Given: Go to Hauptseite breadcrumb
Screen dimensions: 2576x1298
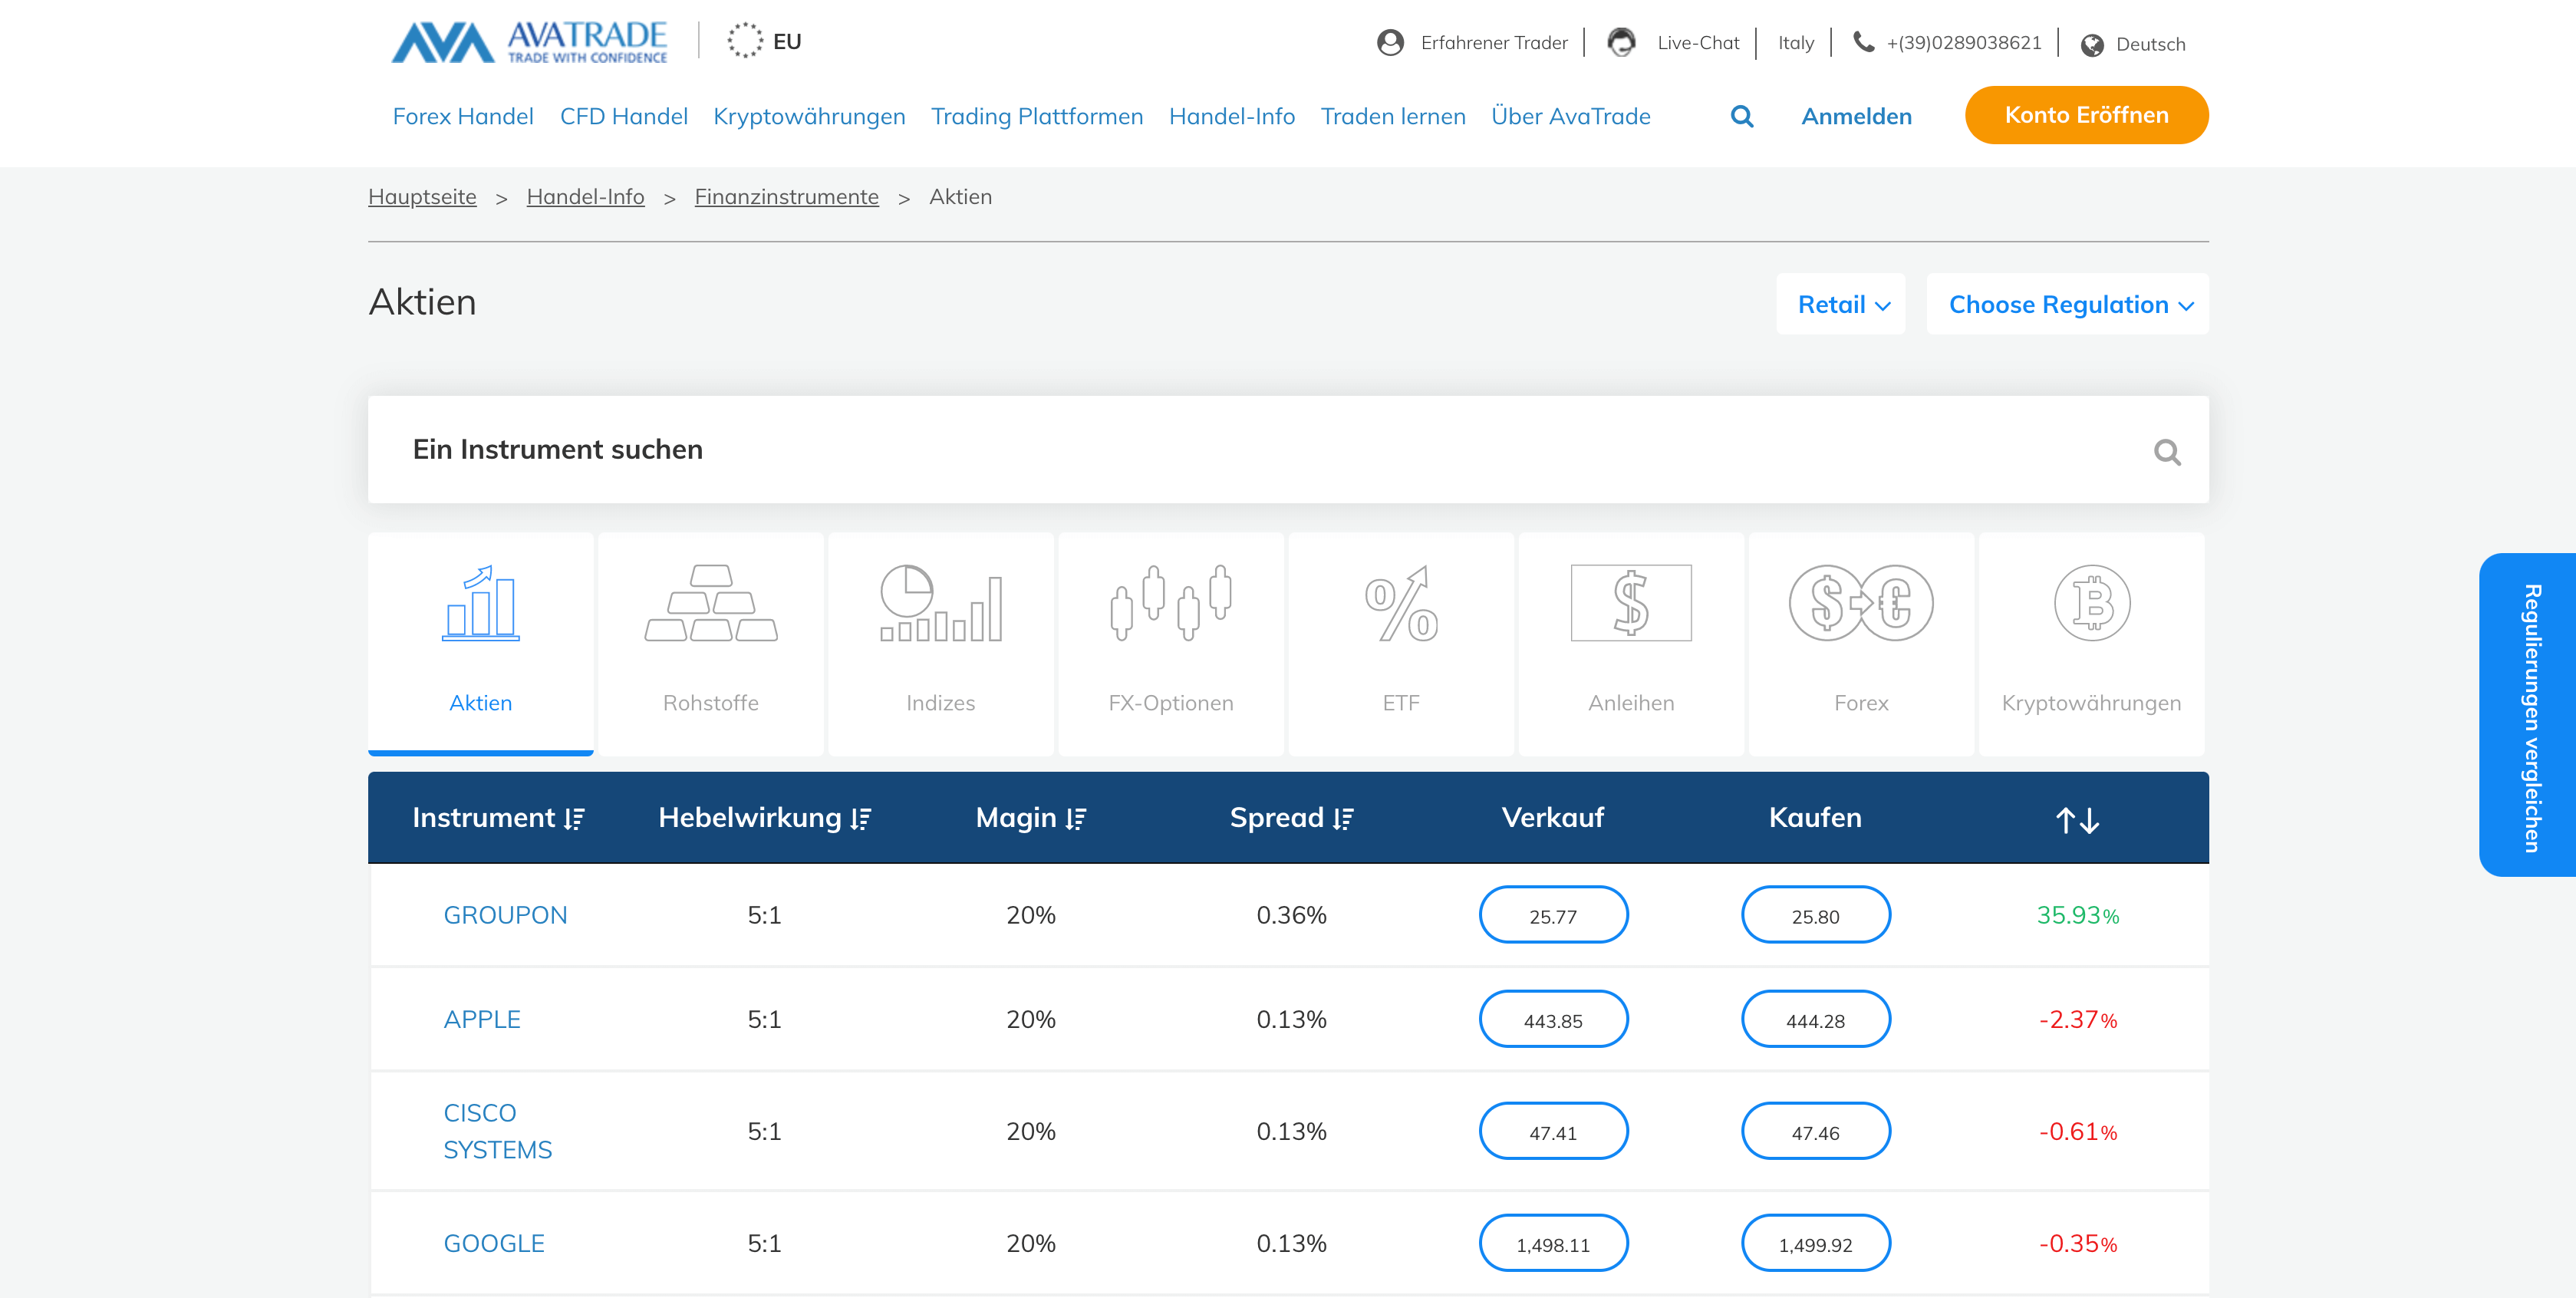Looking at the screenshot, I should click(x=422, y=197).
